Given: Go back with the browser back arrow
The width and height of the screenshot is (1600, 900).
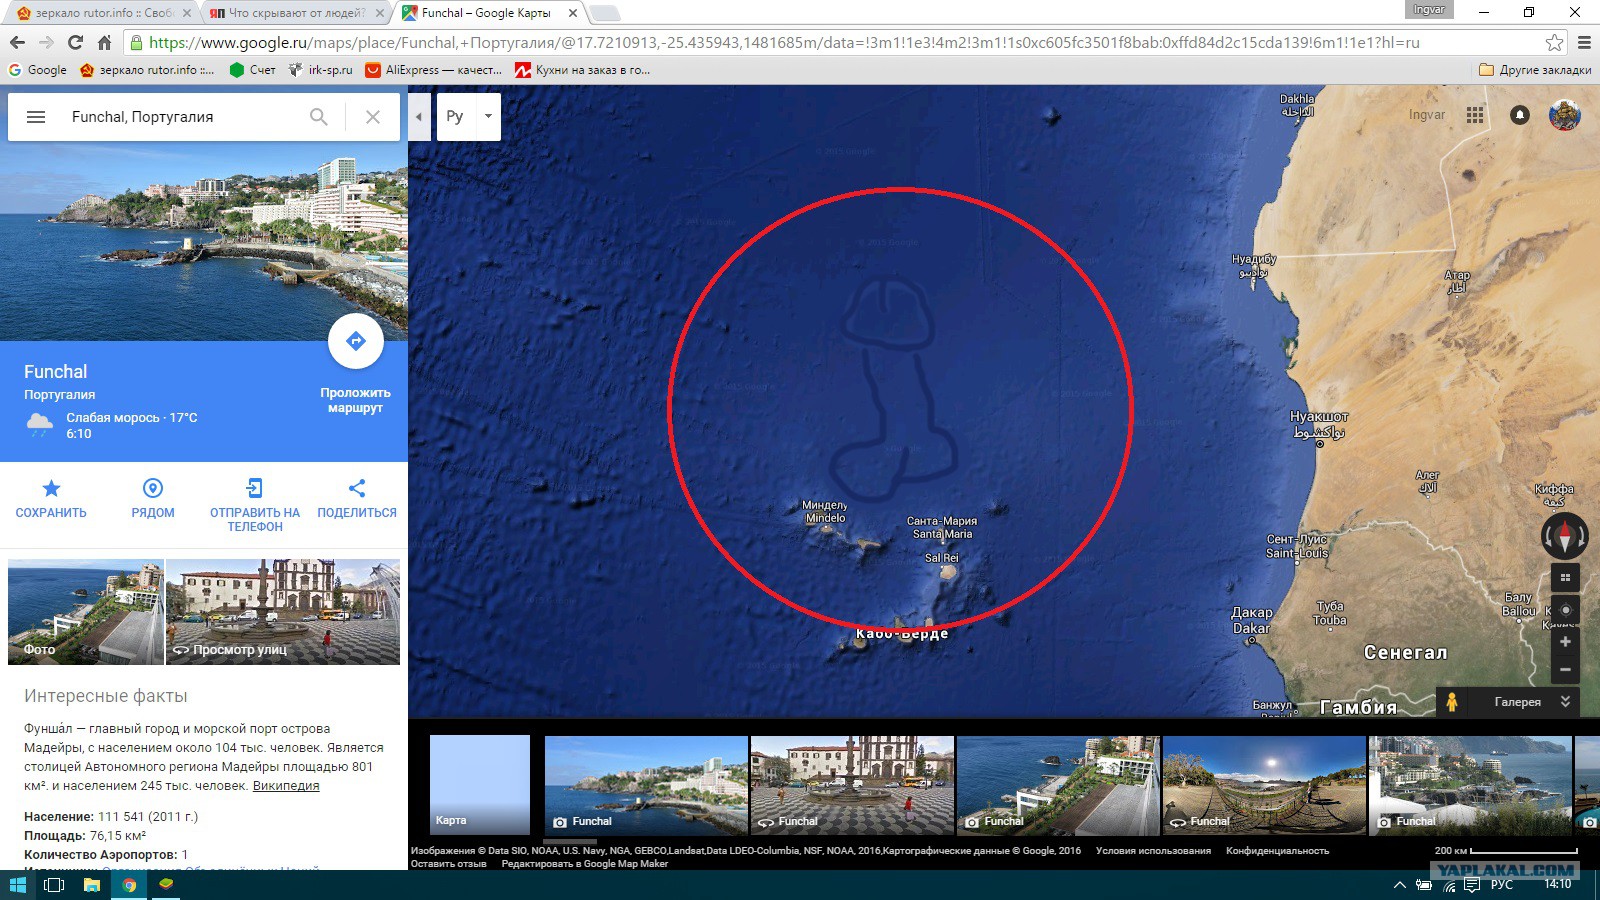Looking at the screenshot, I should point(17,42).
